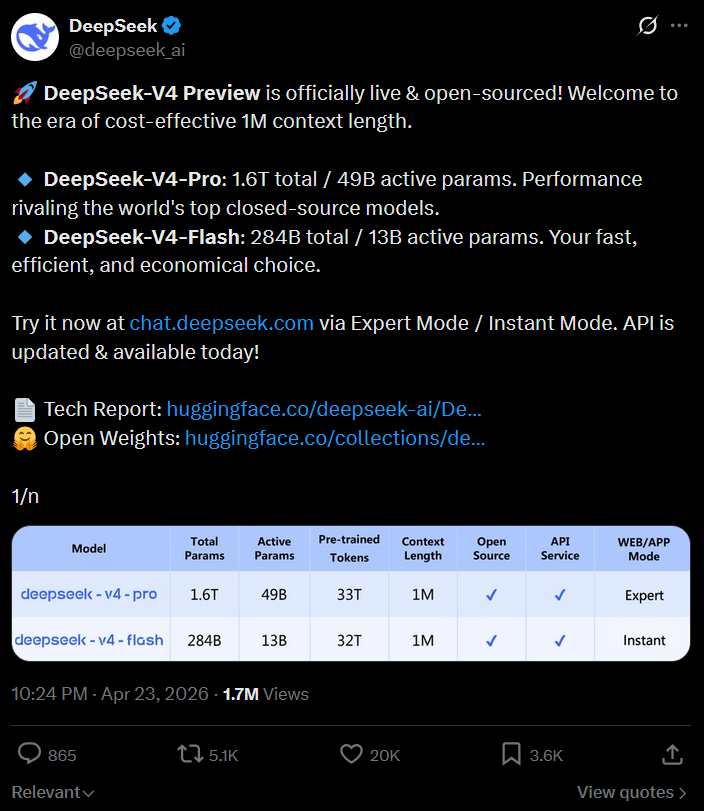Click the @deepseek_ai handle

coord(126,50)
